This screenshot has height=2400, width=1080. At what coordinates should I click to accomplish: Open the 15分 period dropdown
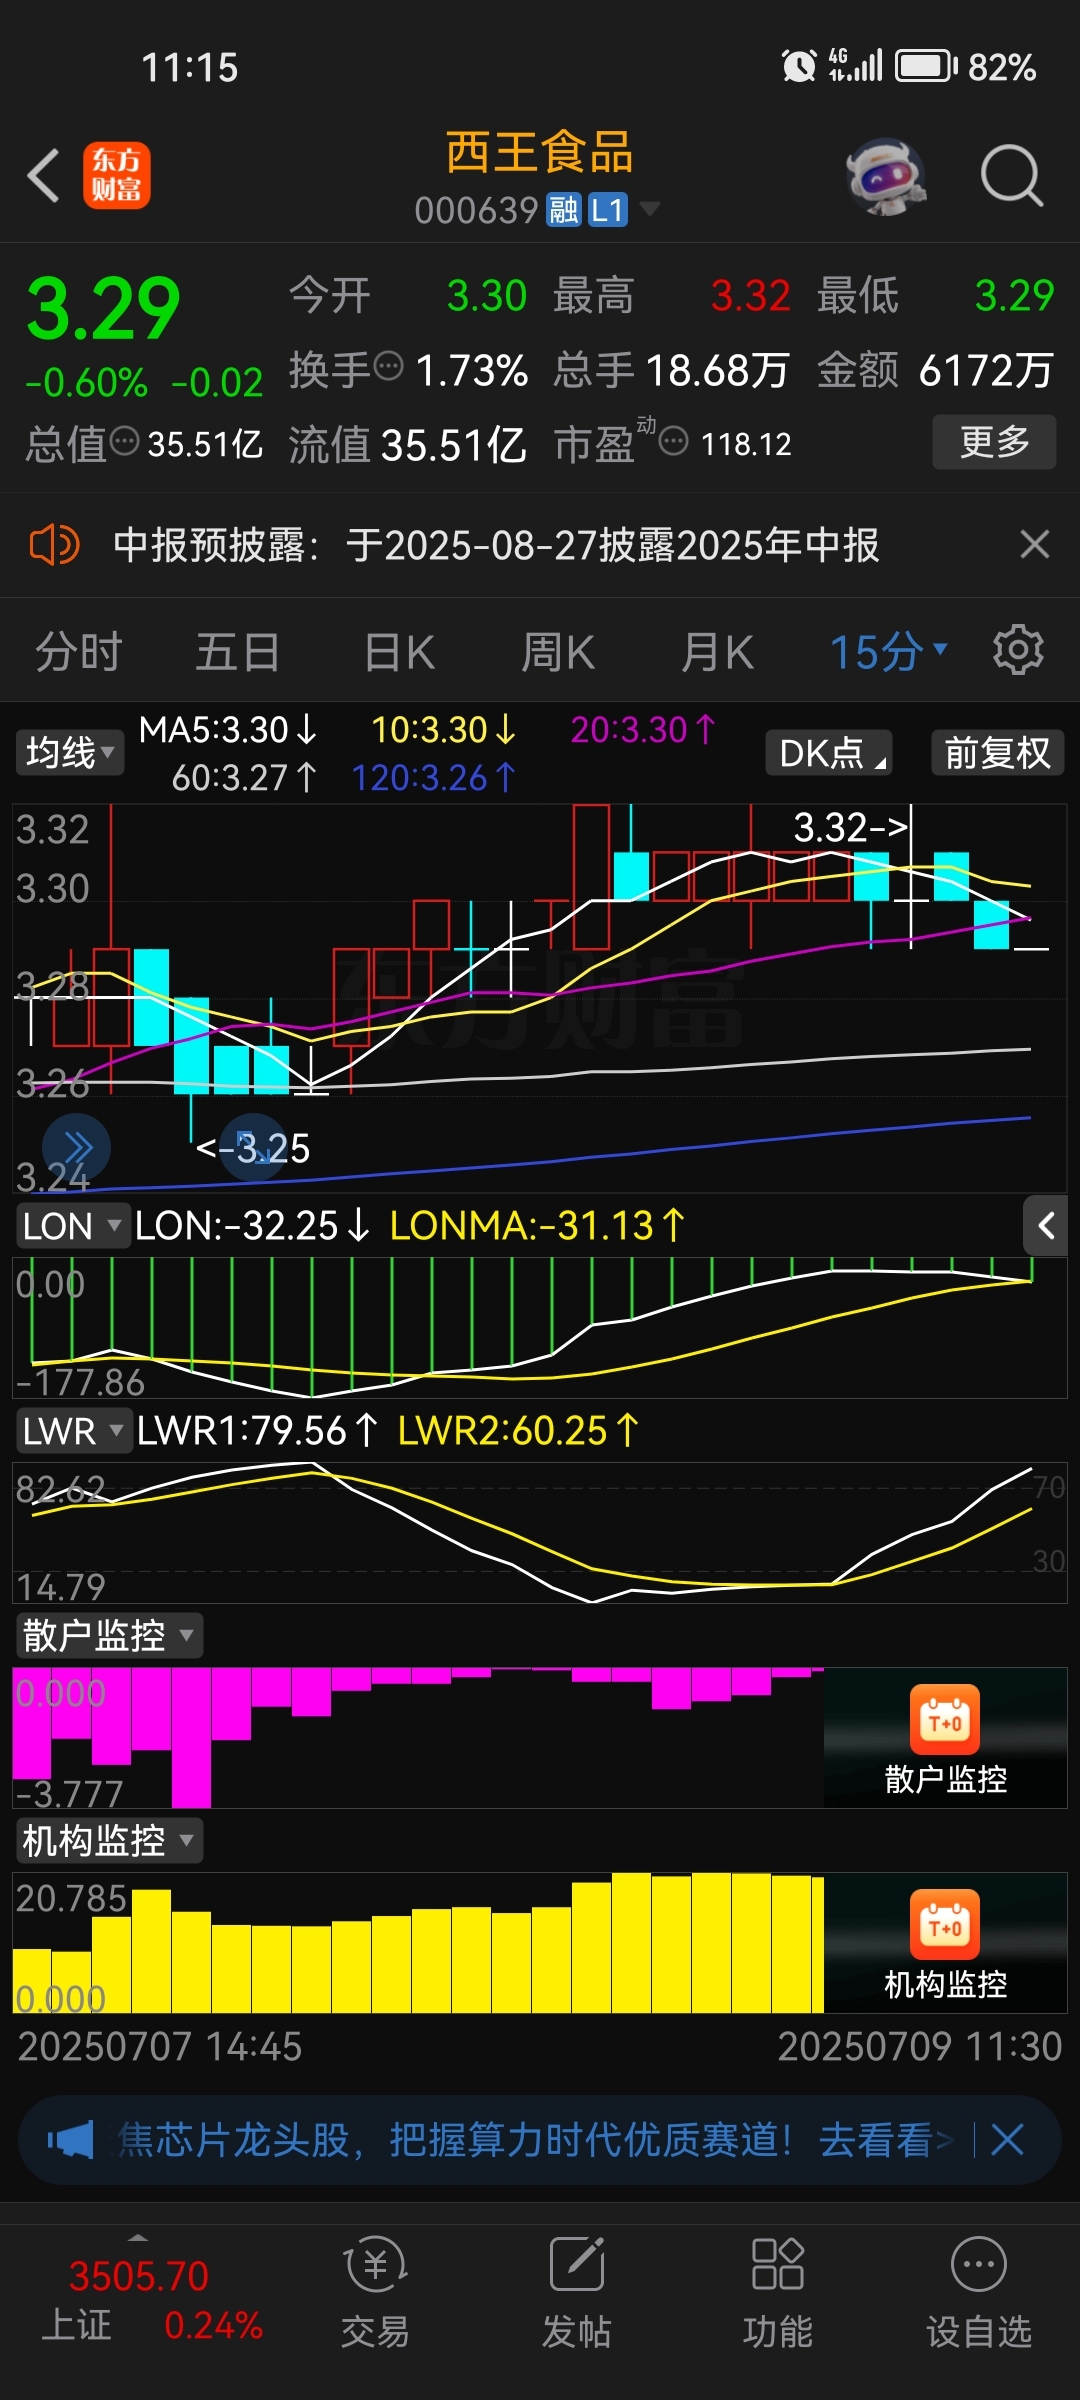coord(888,652)
